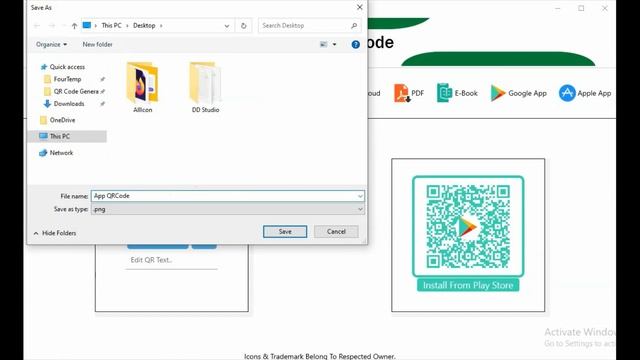Close the Save As dialog

click(x=359, y=7)
